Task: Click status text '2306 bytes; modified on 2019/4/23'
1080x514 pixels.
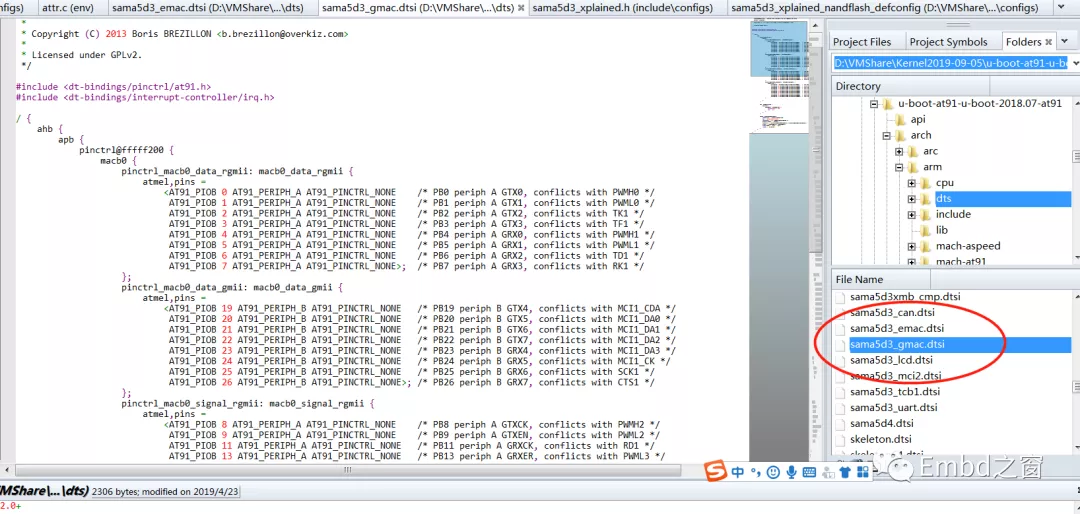Action: [165, 491]
